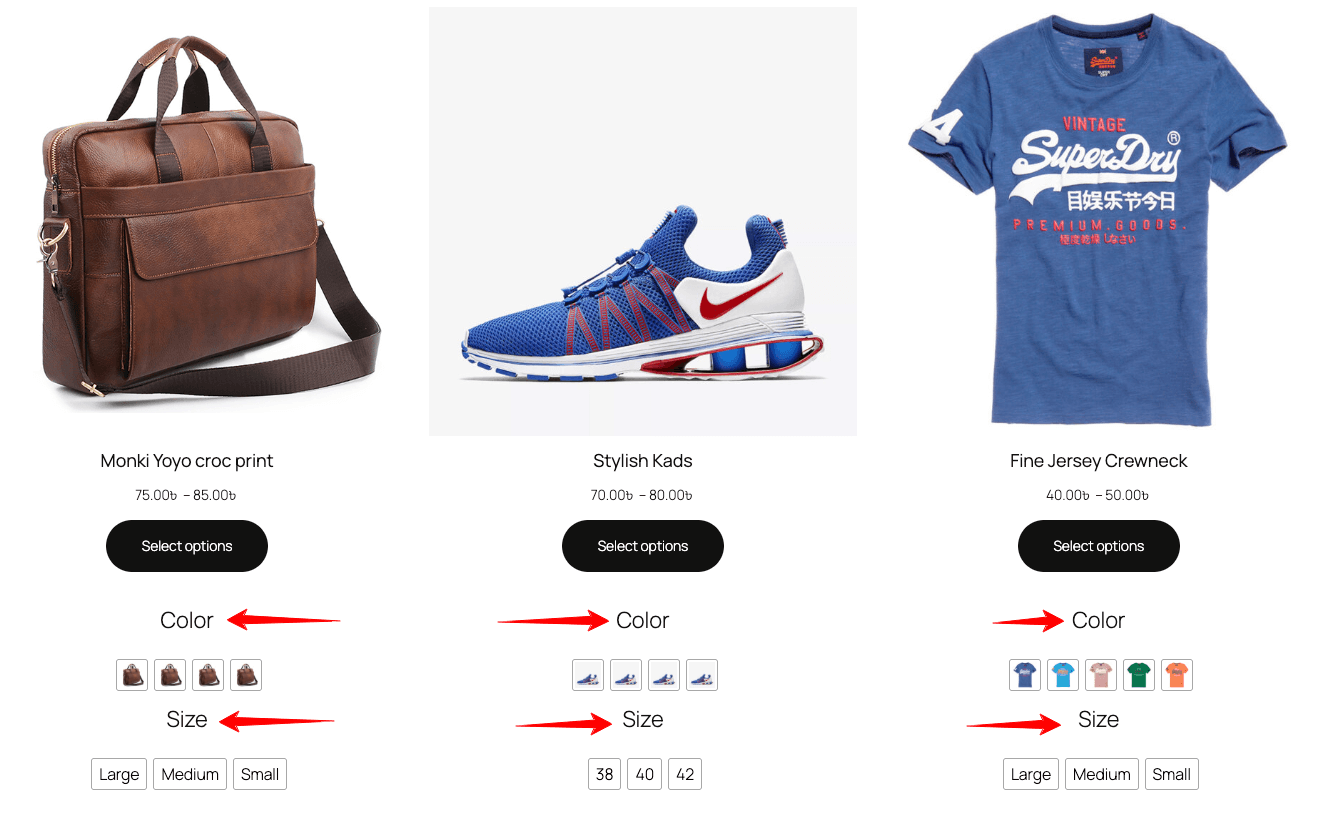Pick the last bag color swatch
The width and height of the screenshot is (1325, 813).
[246, 675]
